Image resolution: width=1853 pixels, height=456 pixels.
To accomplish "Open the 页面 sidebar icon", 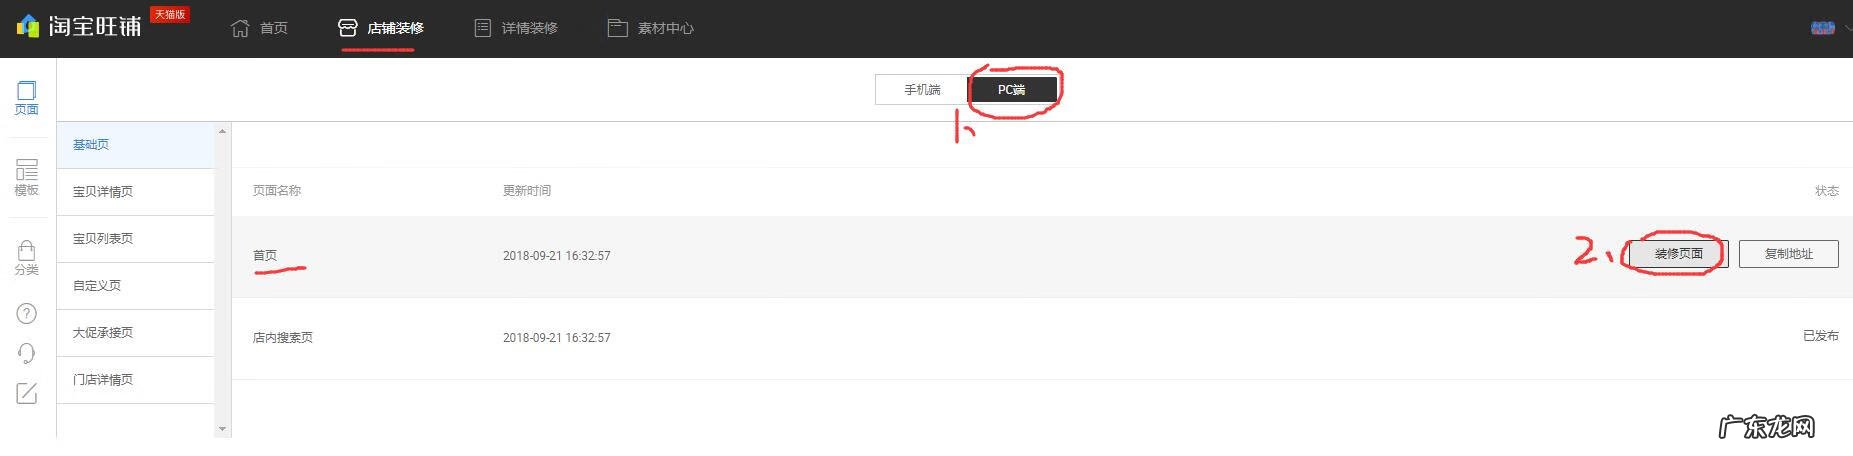I will click(x=27, y=97).
